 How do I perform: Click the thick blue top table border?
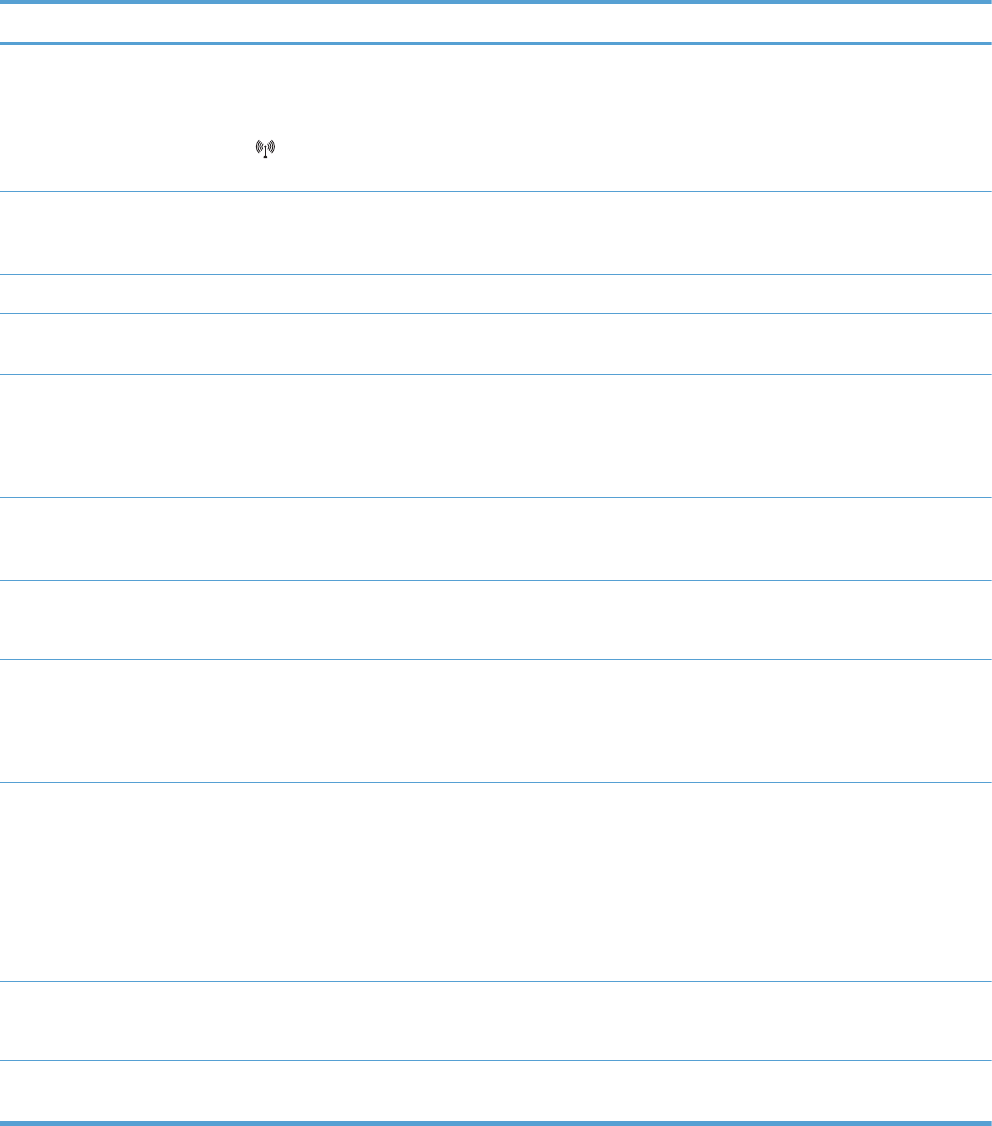(x=496, y=2)
